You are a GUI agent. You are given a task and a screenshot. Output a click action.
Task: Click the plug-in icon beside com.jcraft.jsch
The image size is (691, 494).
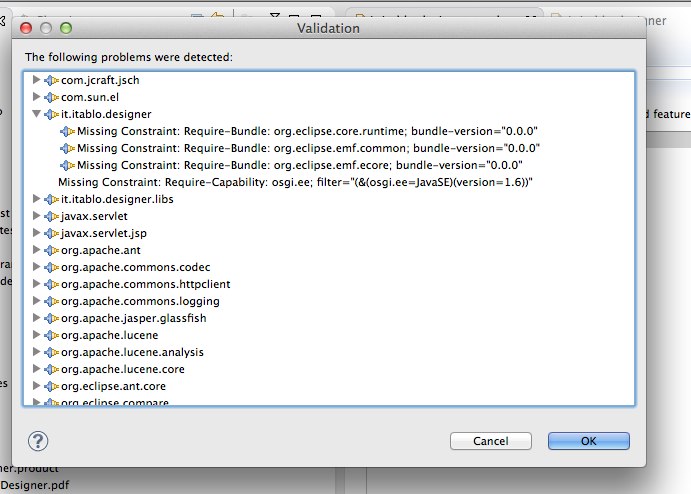click(52, 80)
